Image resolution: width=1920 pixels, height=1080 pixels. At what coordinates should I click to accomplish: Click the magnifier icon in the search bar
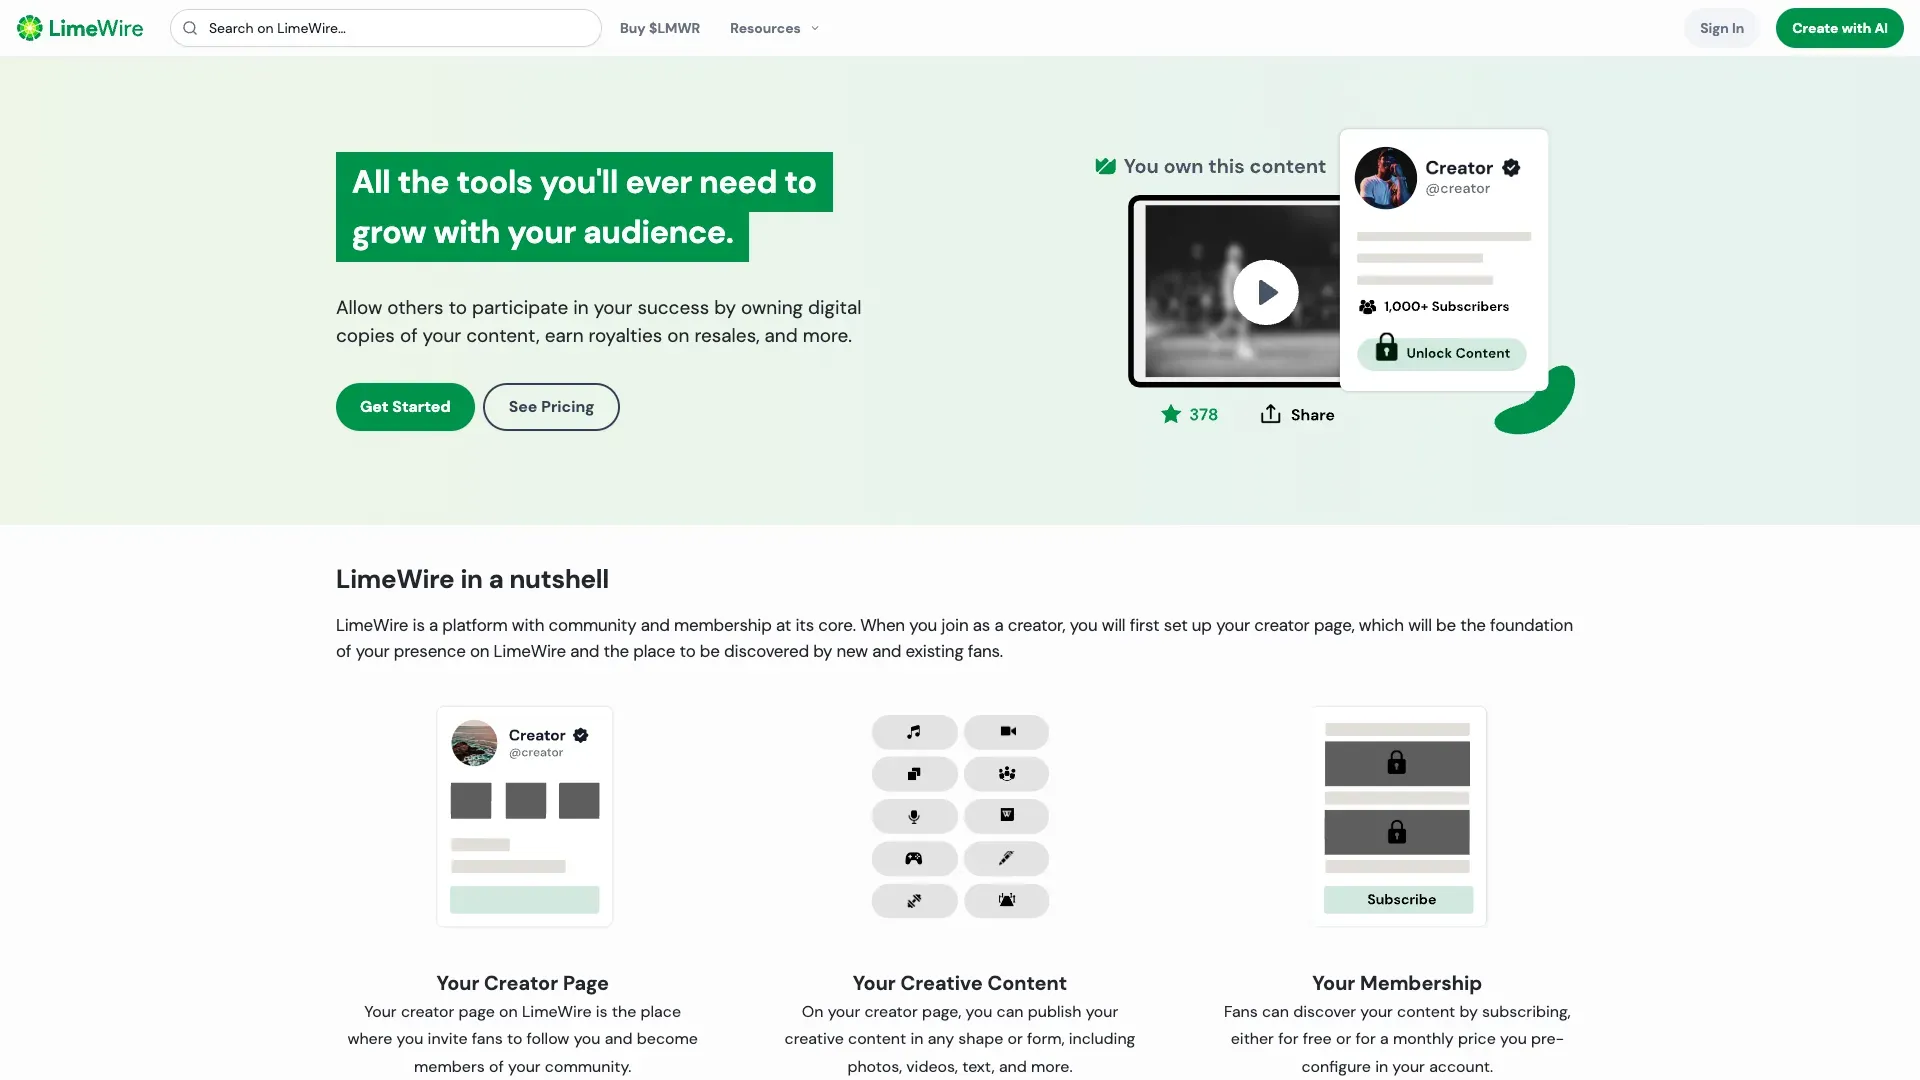pyautogui.click(x=190, y=28)
